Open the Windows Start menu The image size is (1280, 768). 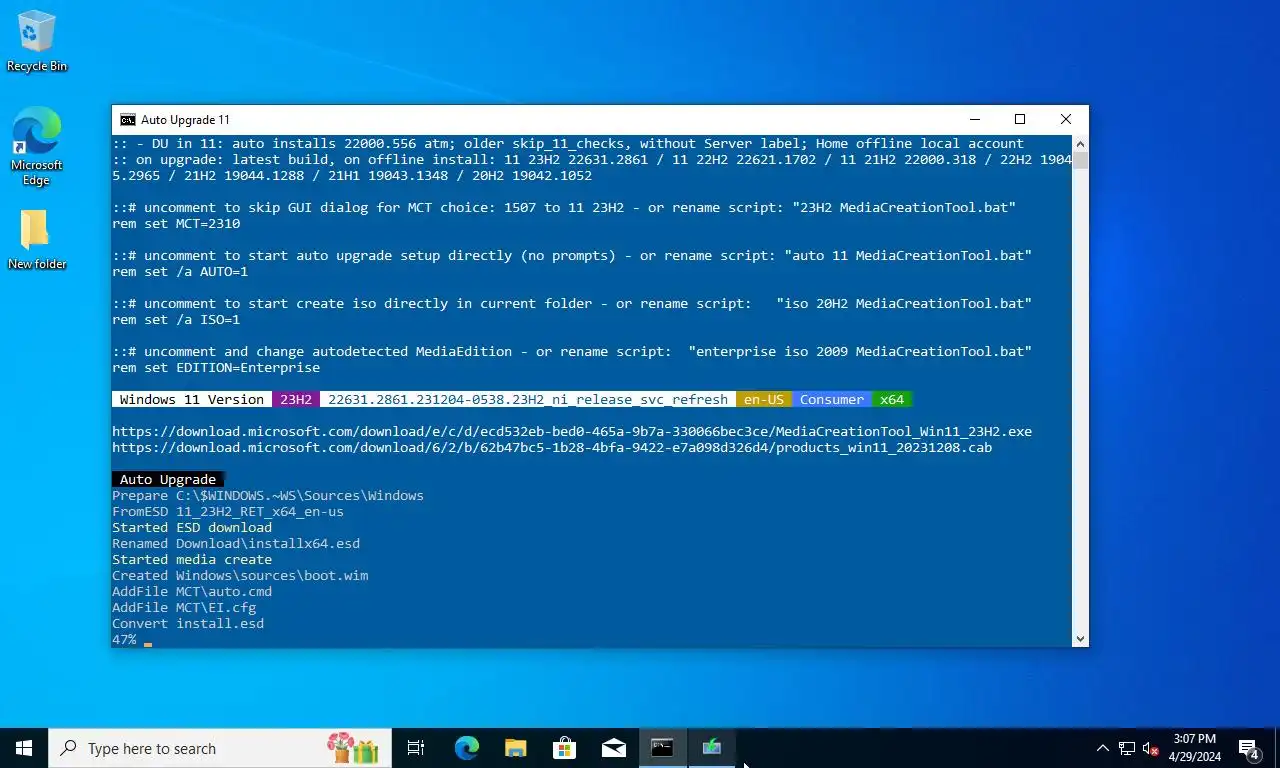click(x=24, y=748)
